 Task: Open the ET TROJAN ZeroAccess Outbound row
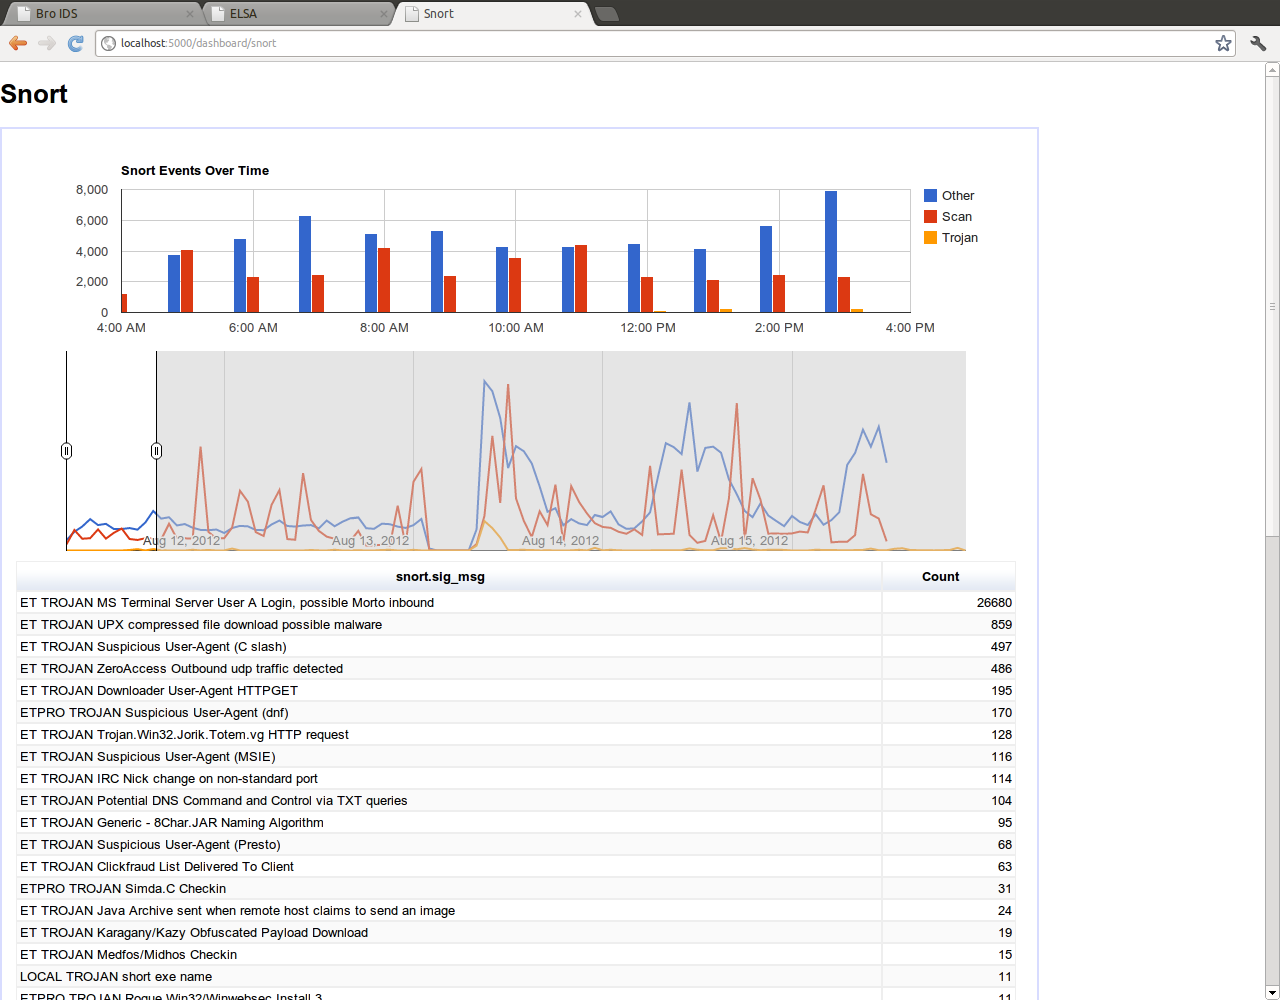pyautogui.click(x=182, y=668)
